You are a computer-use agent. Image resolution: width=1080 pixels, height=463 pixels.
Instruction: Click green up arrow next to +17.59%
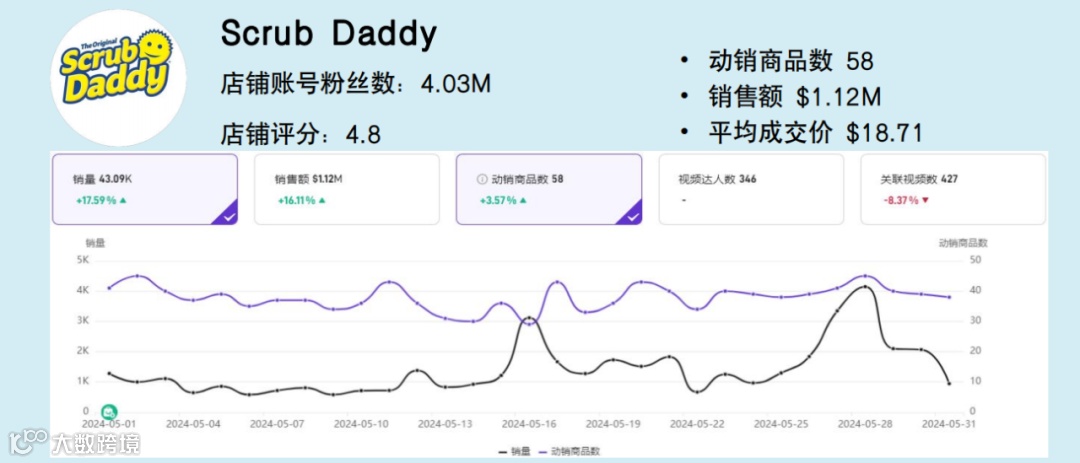(123, 200)
